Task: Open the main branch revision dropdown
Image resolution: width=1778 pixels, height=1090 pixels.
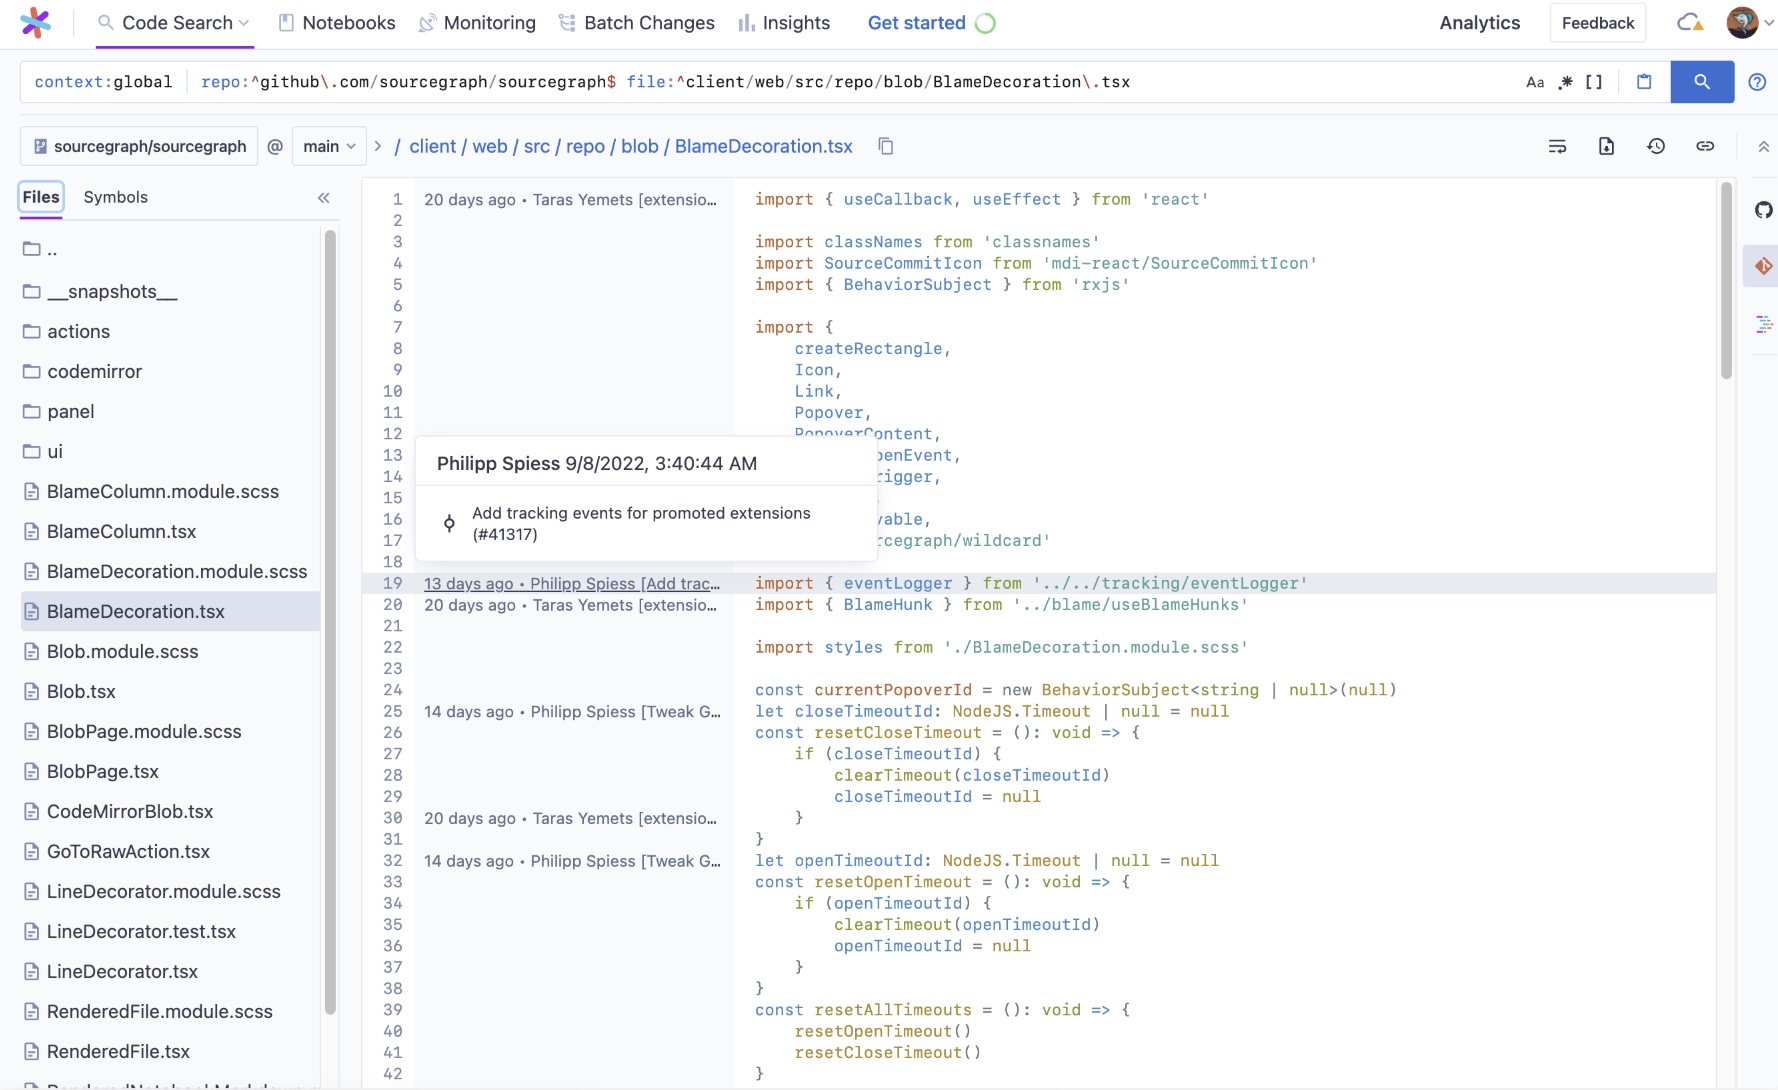Action: click(x=328, y=146)
